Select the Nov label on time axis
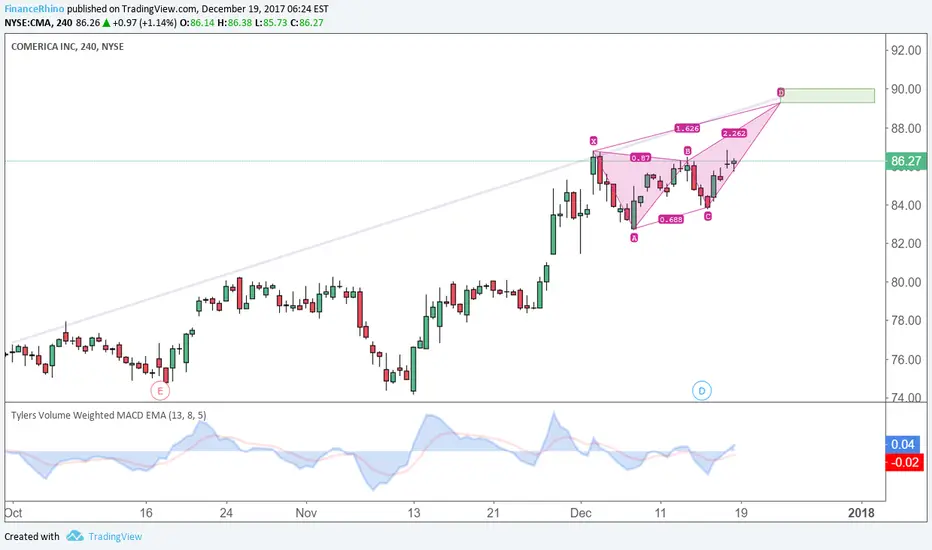 point(306,513)
